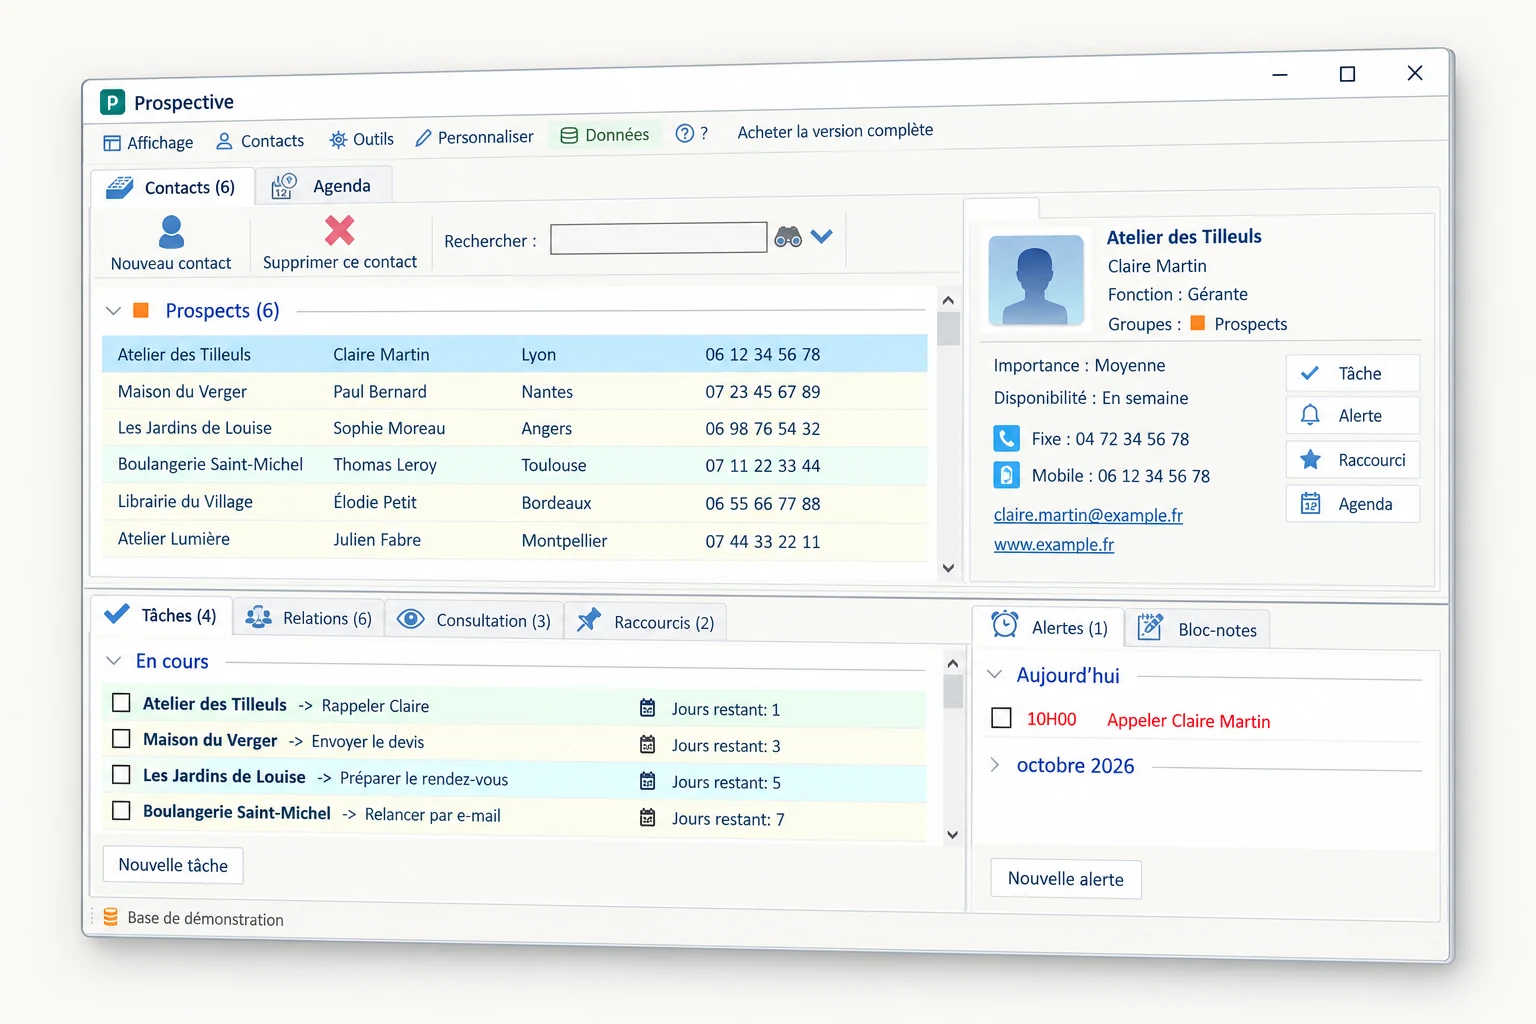
Task: Collapse the Prospects (6) group
Action: 113,311
